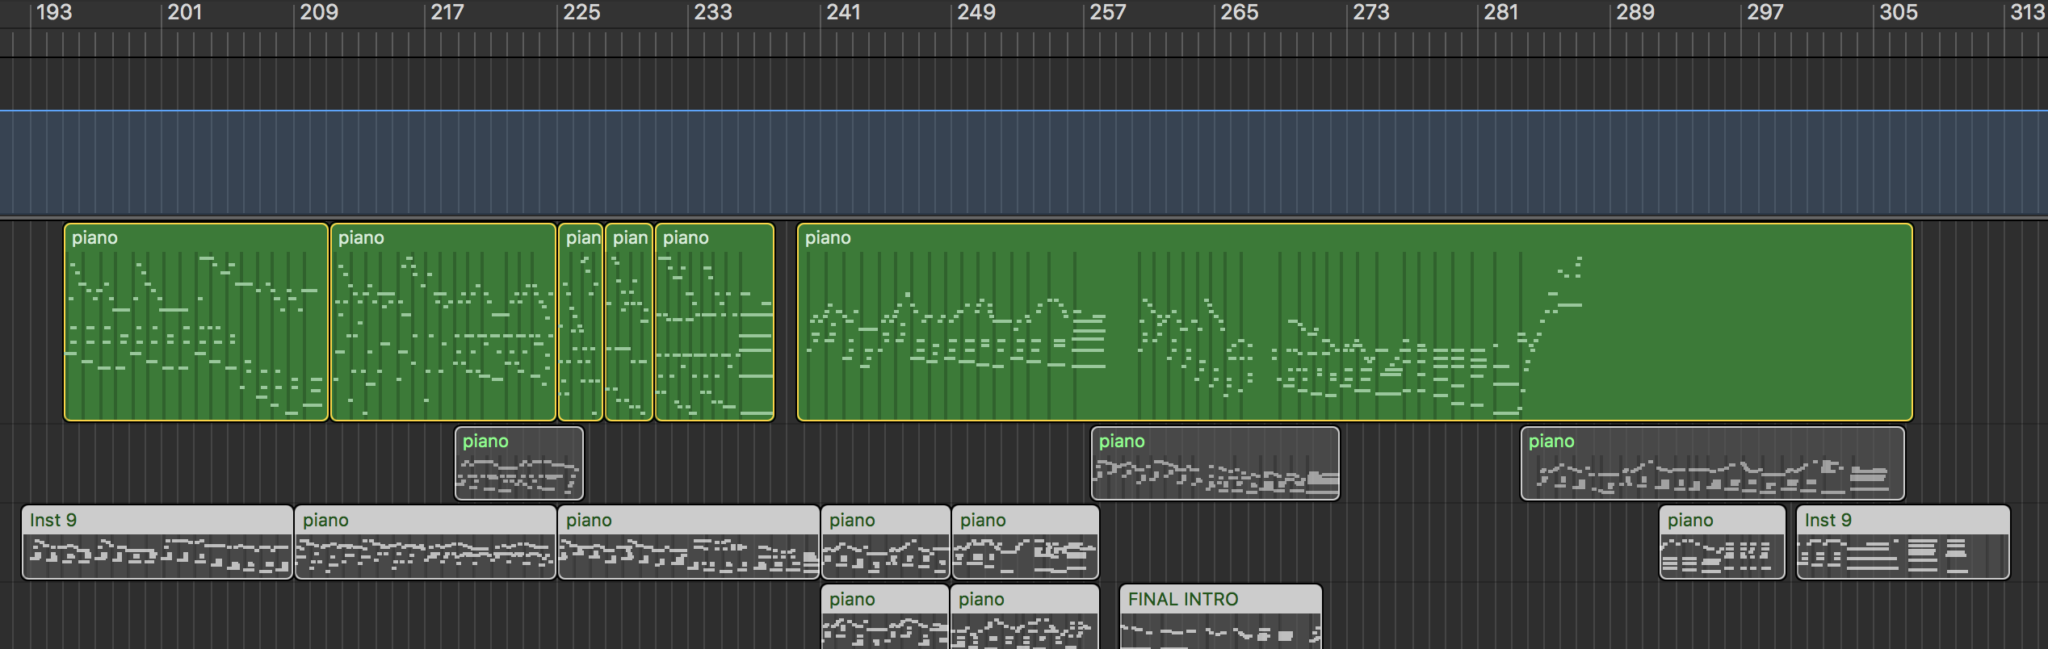The height and width of the screenshot is (649, 2048).
Task: Click bar 273 in the ruler
Action: [x=1370, y=13]
